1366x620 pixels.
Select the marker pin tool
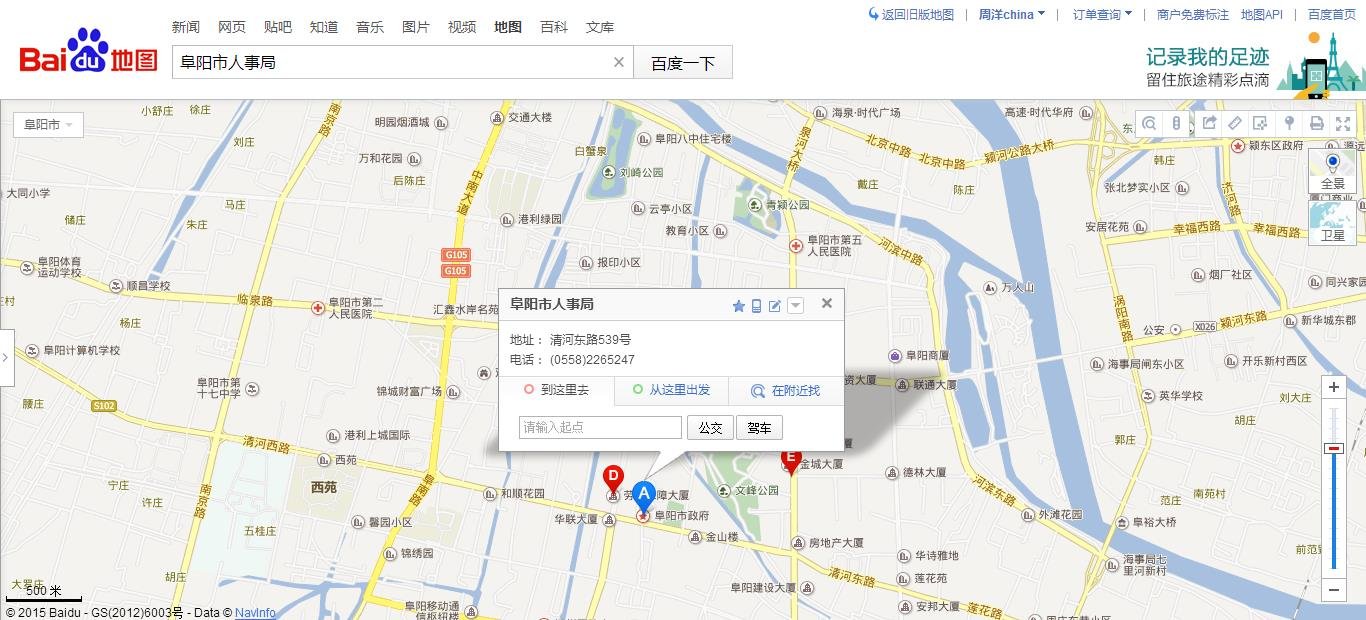(x=1289, y=124)
